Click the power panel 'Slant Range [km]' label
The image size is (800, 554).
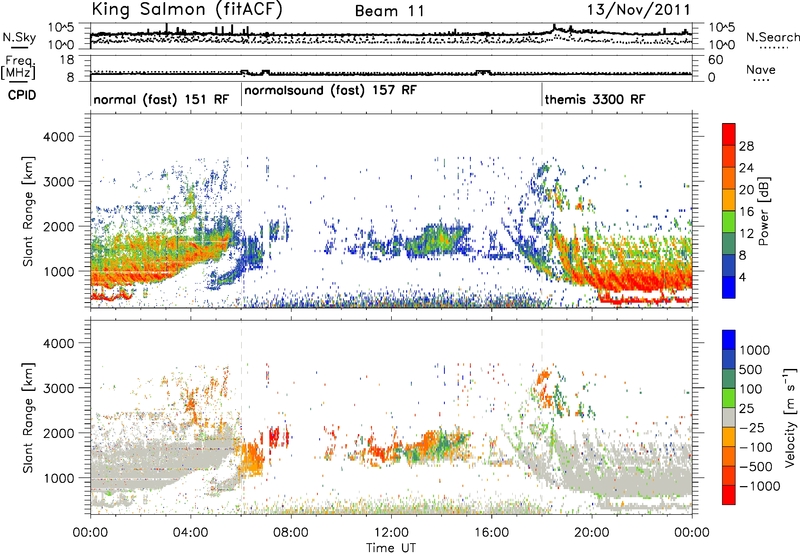coord(28,211)
